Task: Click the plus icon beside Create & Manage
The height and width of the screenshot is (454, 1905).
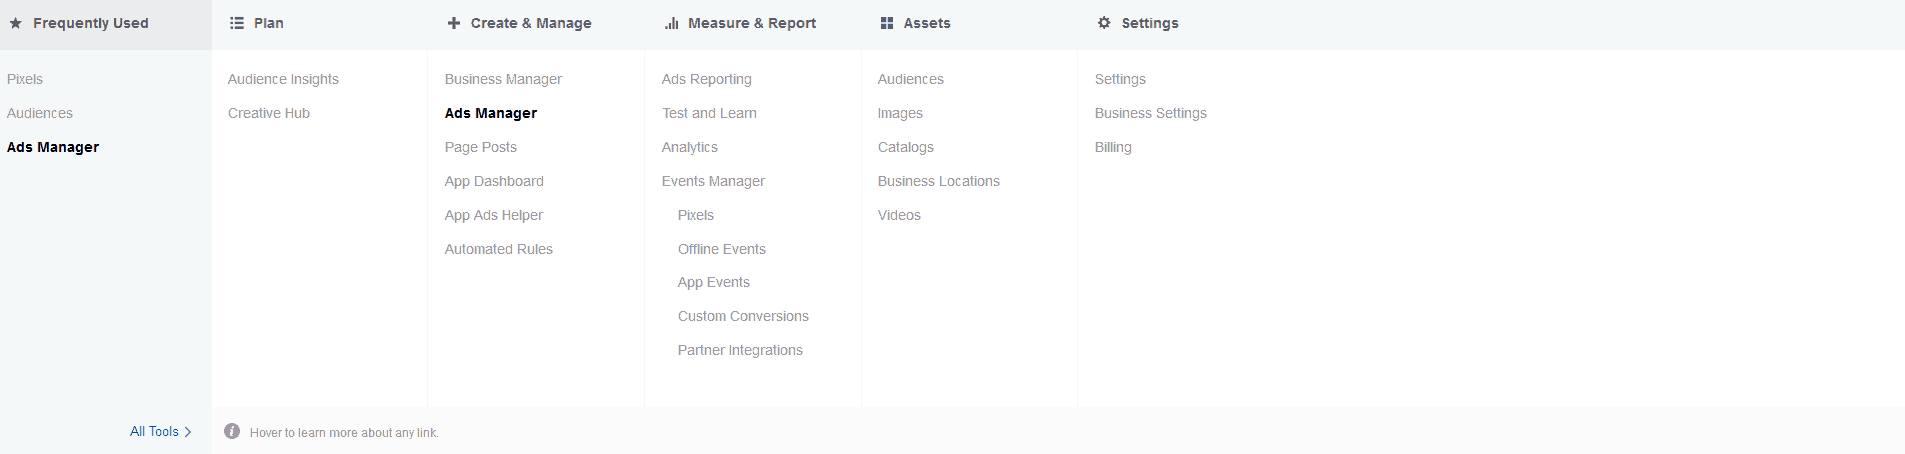Action: coord(454,23)
